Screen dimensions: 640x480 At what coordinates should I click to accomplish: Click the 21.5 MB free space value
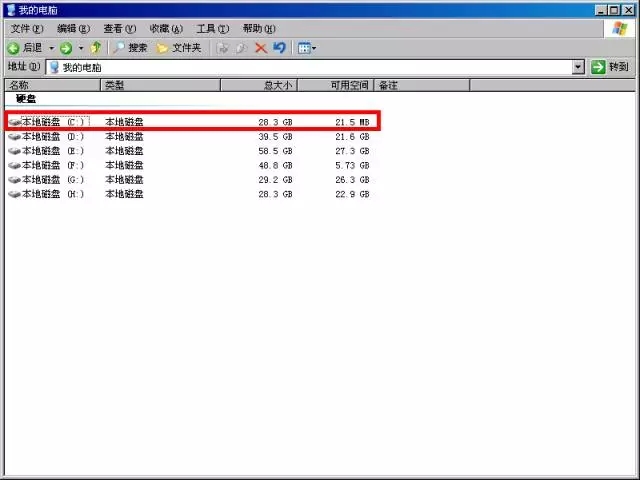point(352,122)
